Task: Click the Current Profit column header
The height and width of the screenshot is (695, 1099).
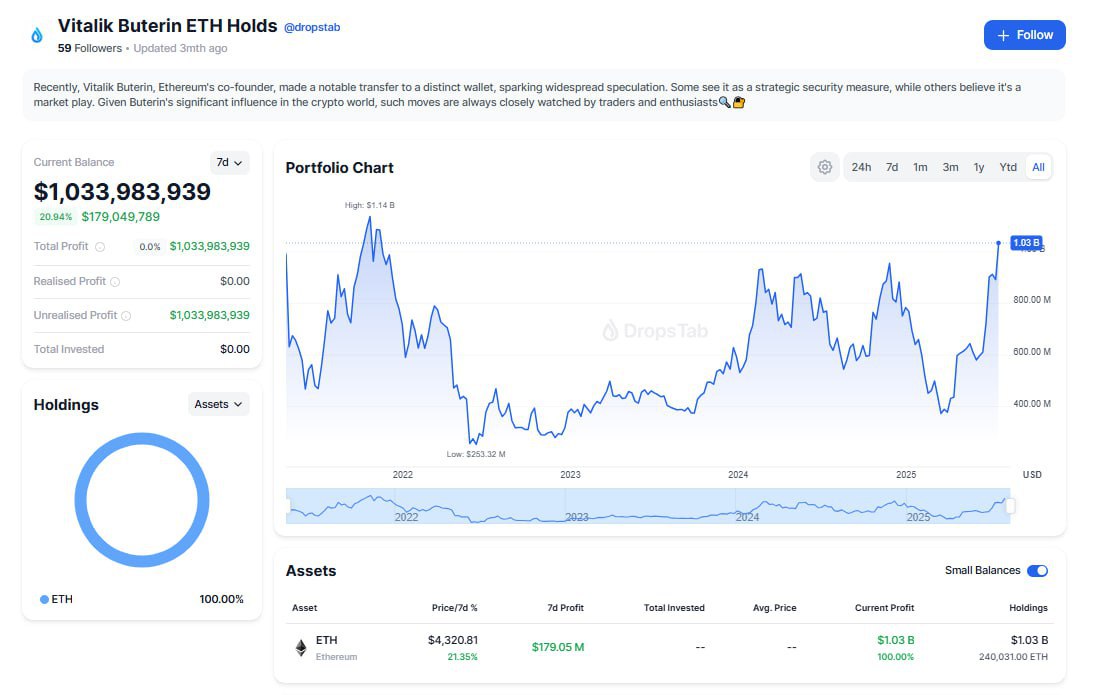Action: [x=885, y=608]
